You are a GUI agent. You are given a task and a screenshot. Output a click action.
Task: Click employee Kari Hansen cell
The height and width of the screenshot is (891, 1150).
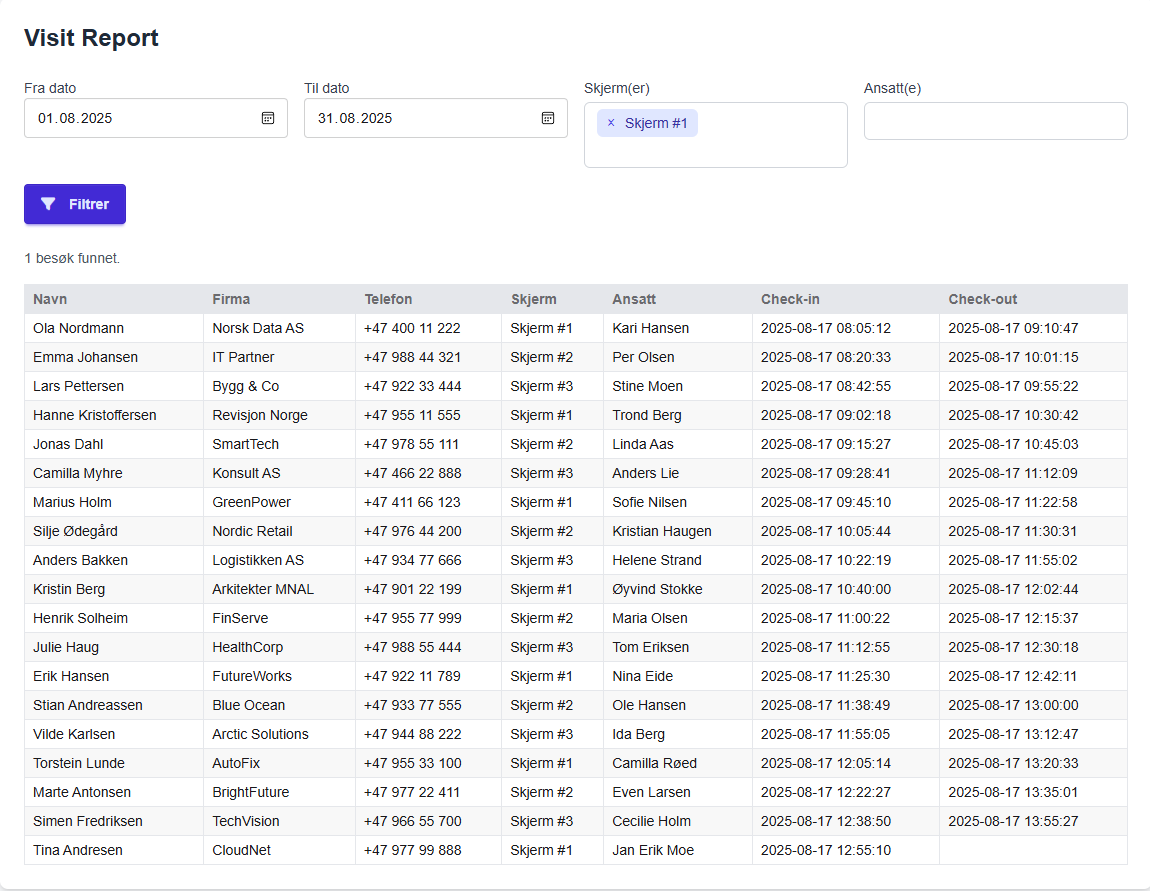click(650, 328)
